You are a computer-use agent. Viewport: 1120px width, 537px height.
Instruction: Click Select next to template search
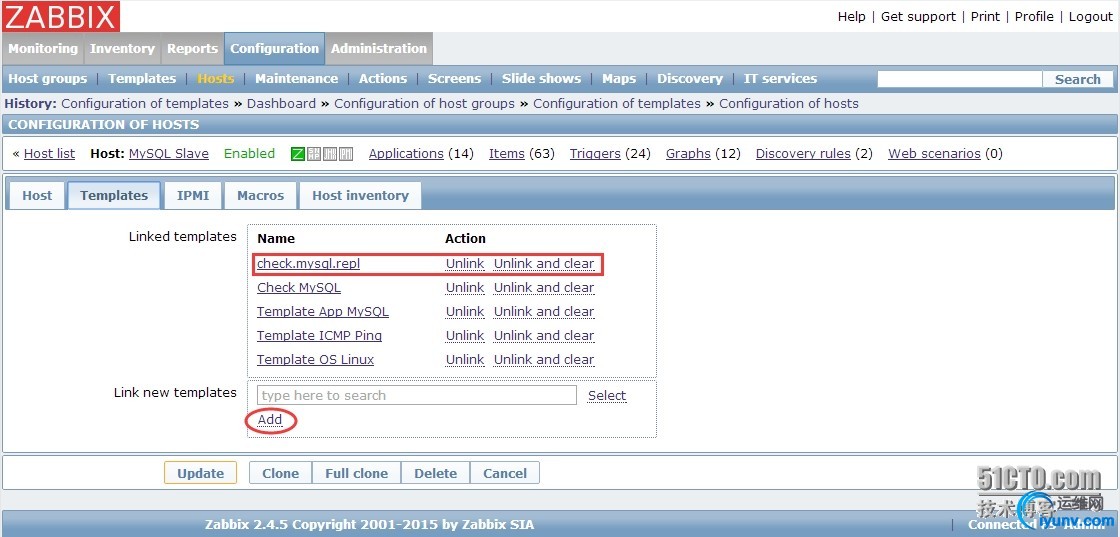click(607, 396)
